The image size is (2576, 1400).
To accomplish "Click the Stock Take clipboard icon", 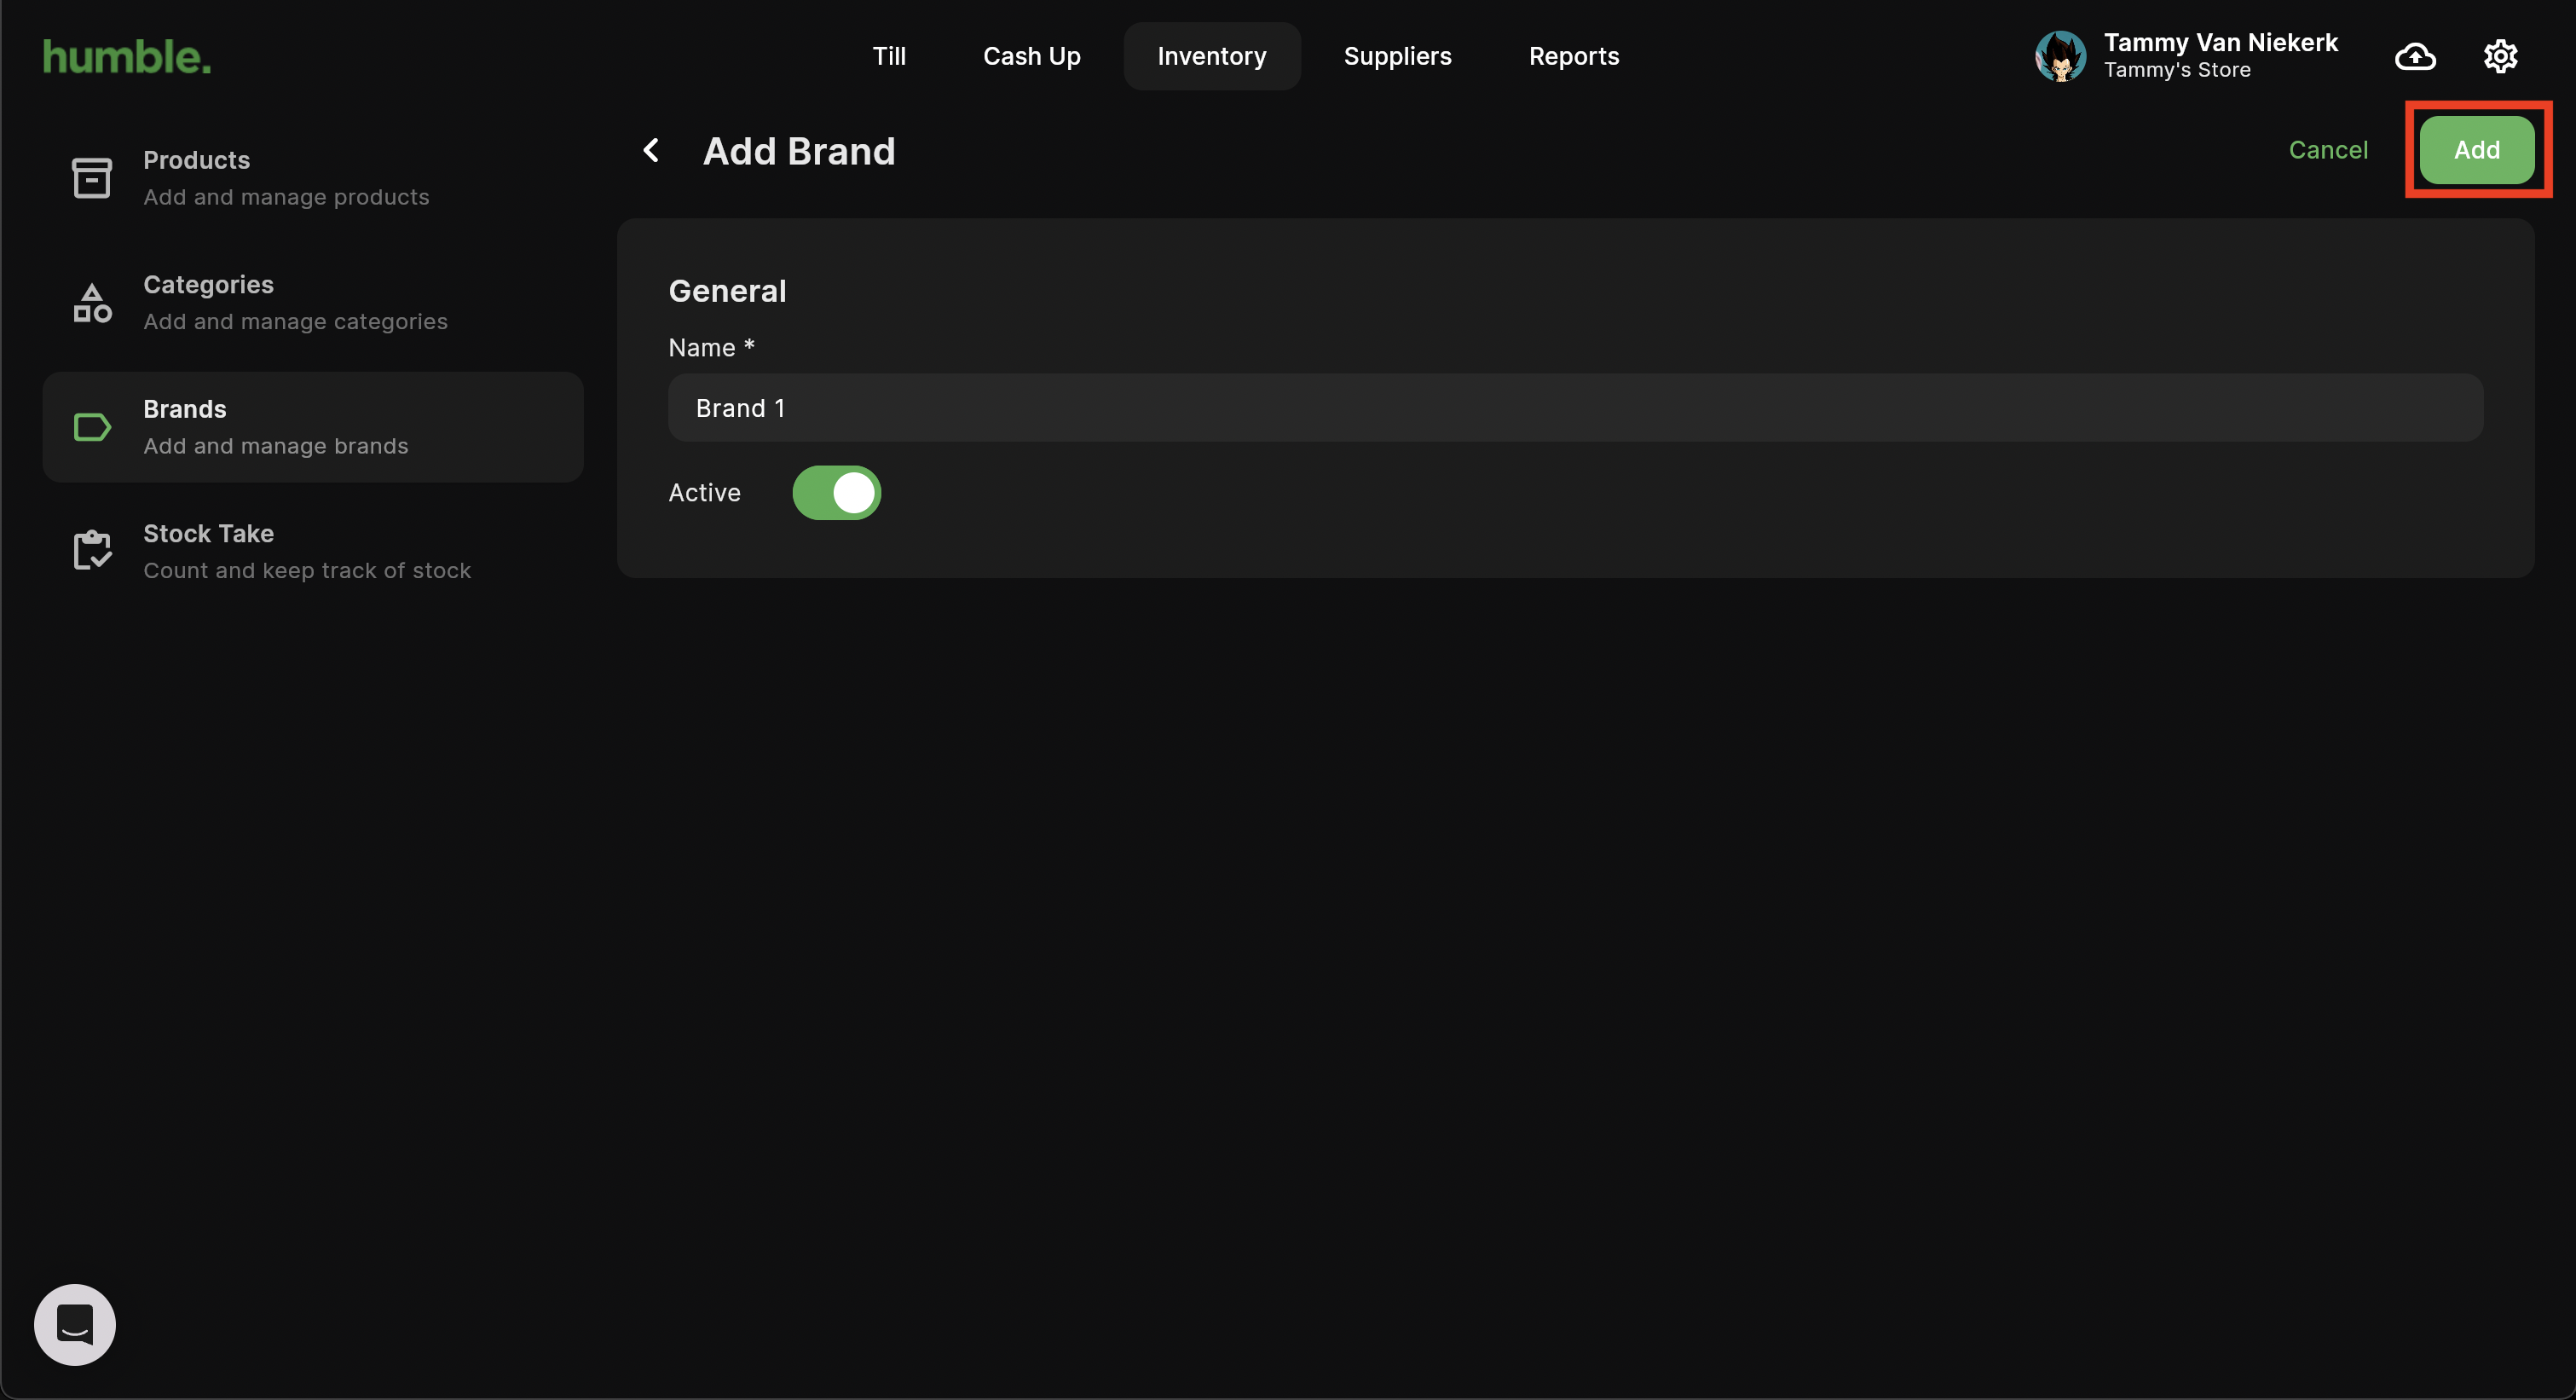I will pos(92,551).
